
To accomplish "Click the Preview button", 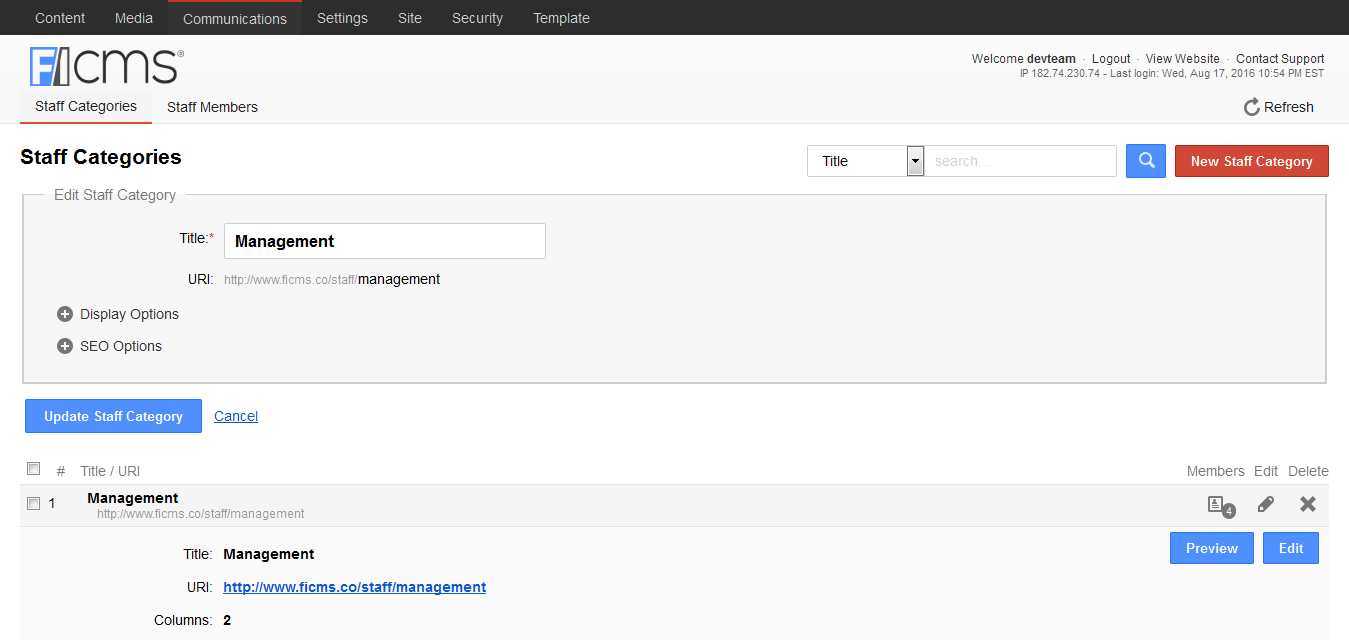I will pos(1211,548).
